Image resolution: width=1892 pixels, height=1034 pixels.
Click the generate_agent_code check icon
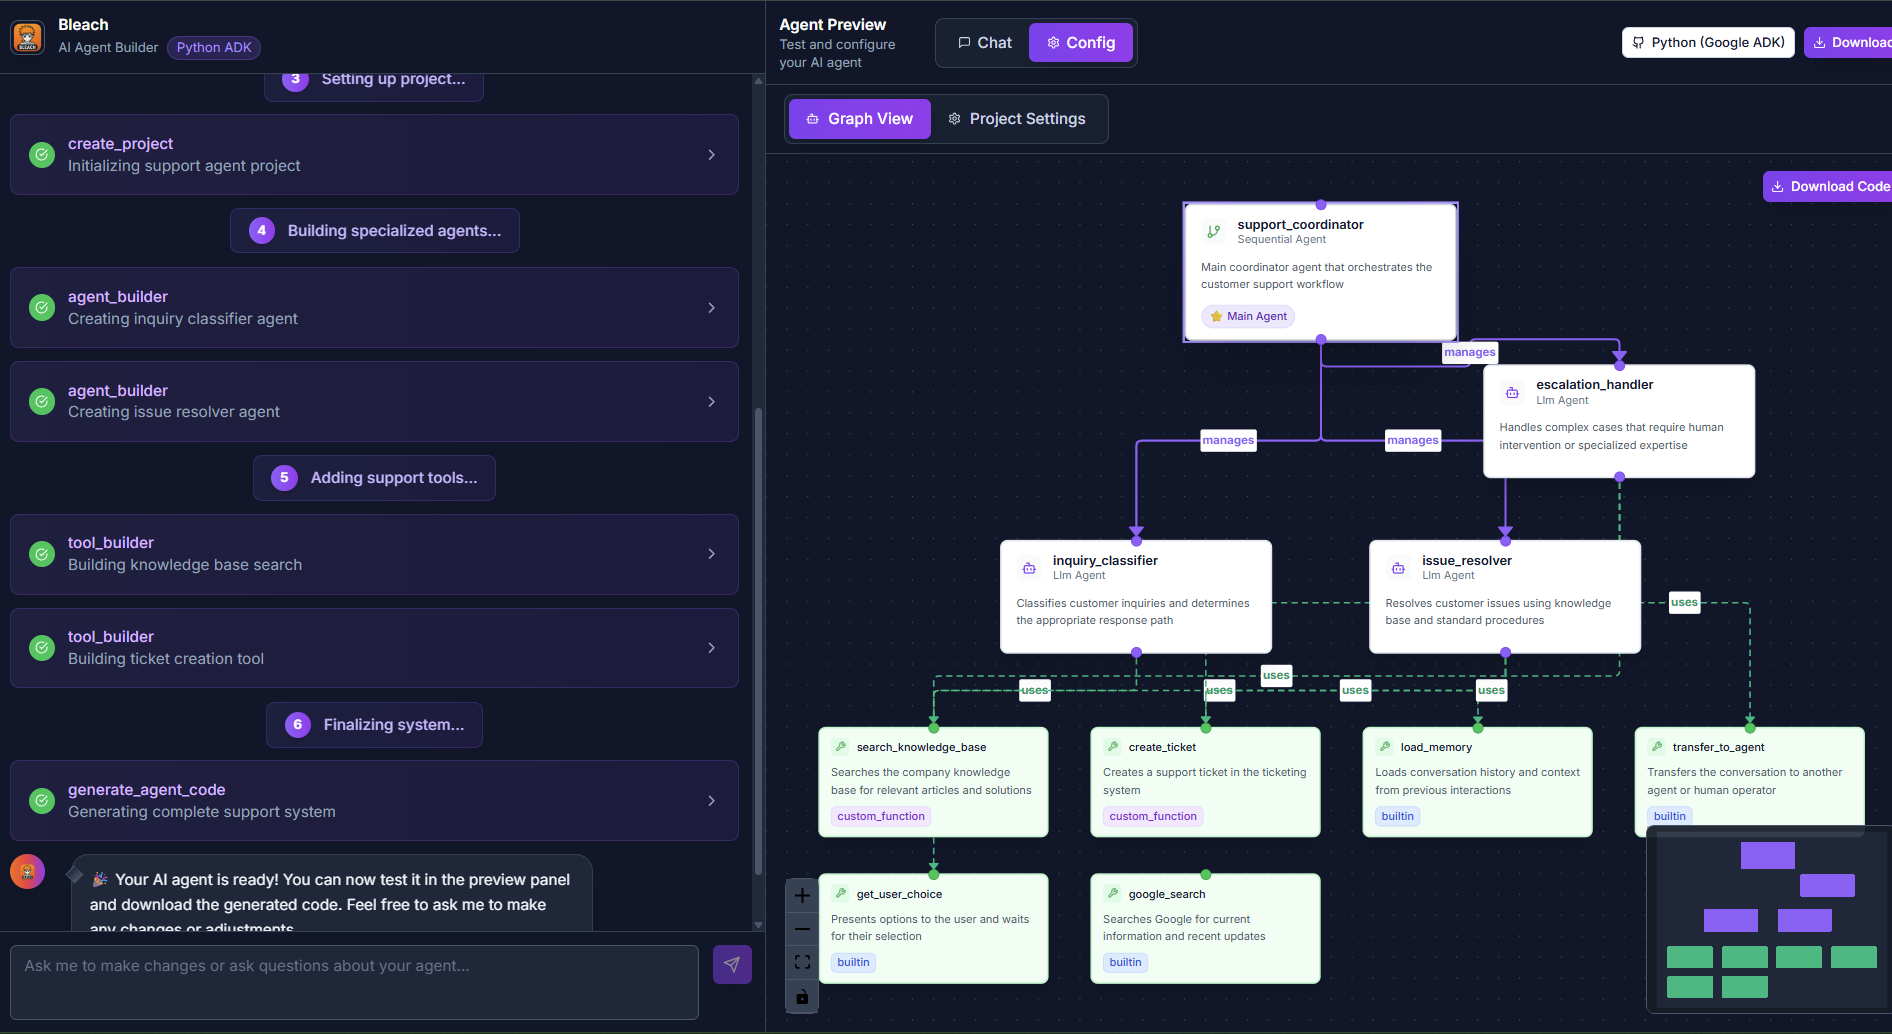point(42,801)
